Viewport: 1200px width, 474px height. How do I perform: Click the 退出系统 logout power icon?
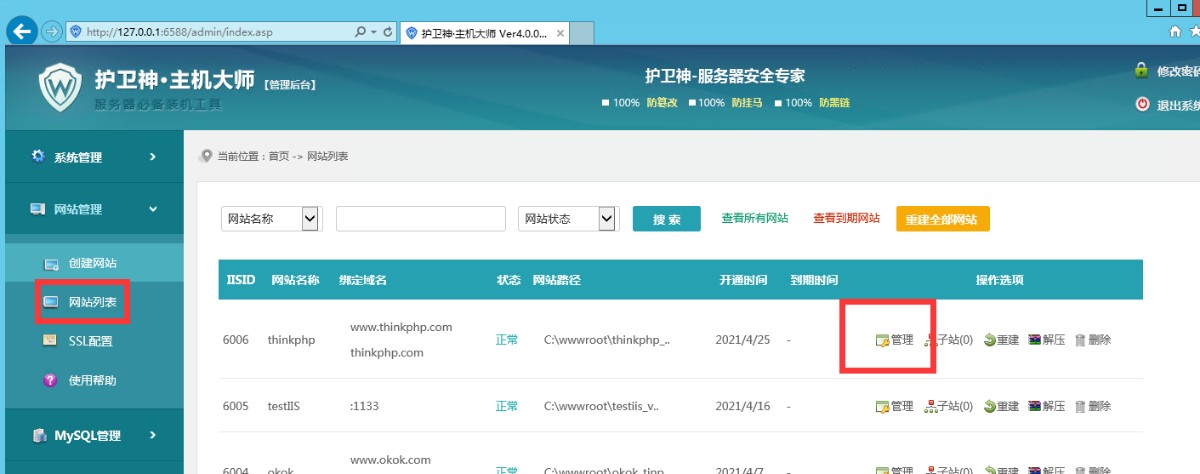click(x=1142, y=104)
